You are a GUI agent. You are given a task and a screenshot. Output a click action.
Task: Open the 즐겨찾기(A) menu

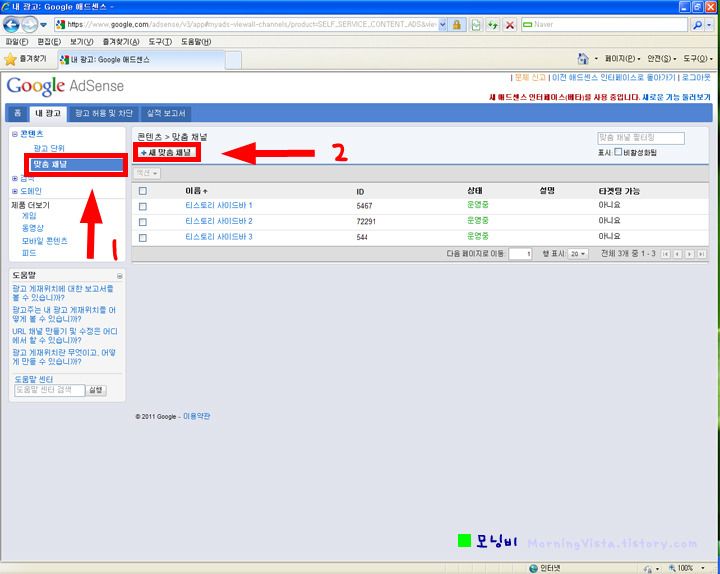tap(121, 42)
